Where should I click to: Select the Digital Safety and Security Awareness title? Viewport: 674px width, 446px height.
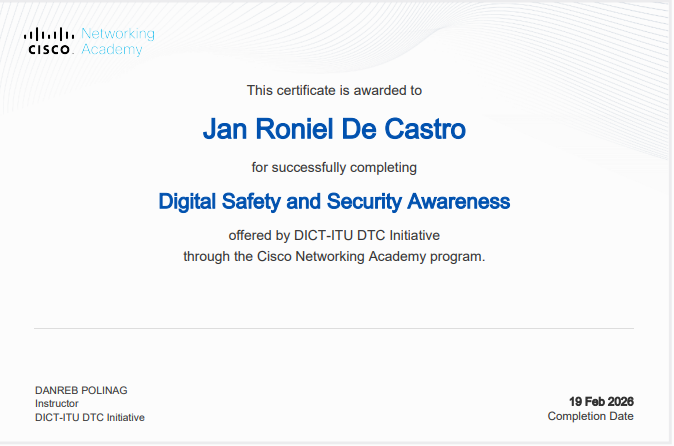334,201
